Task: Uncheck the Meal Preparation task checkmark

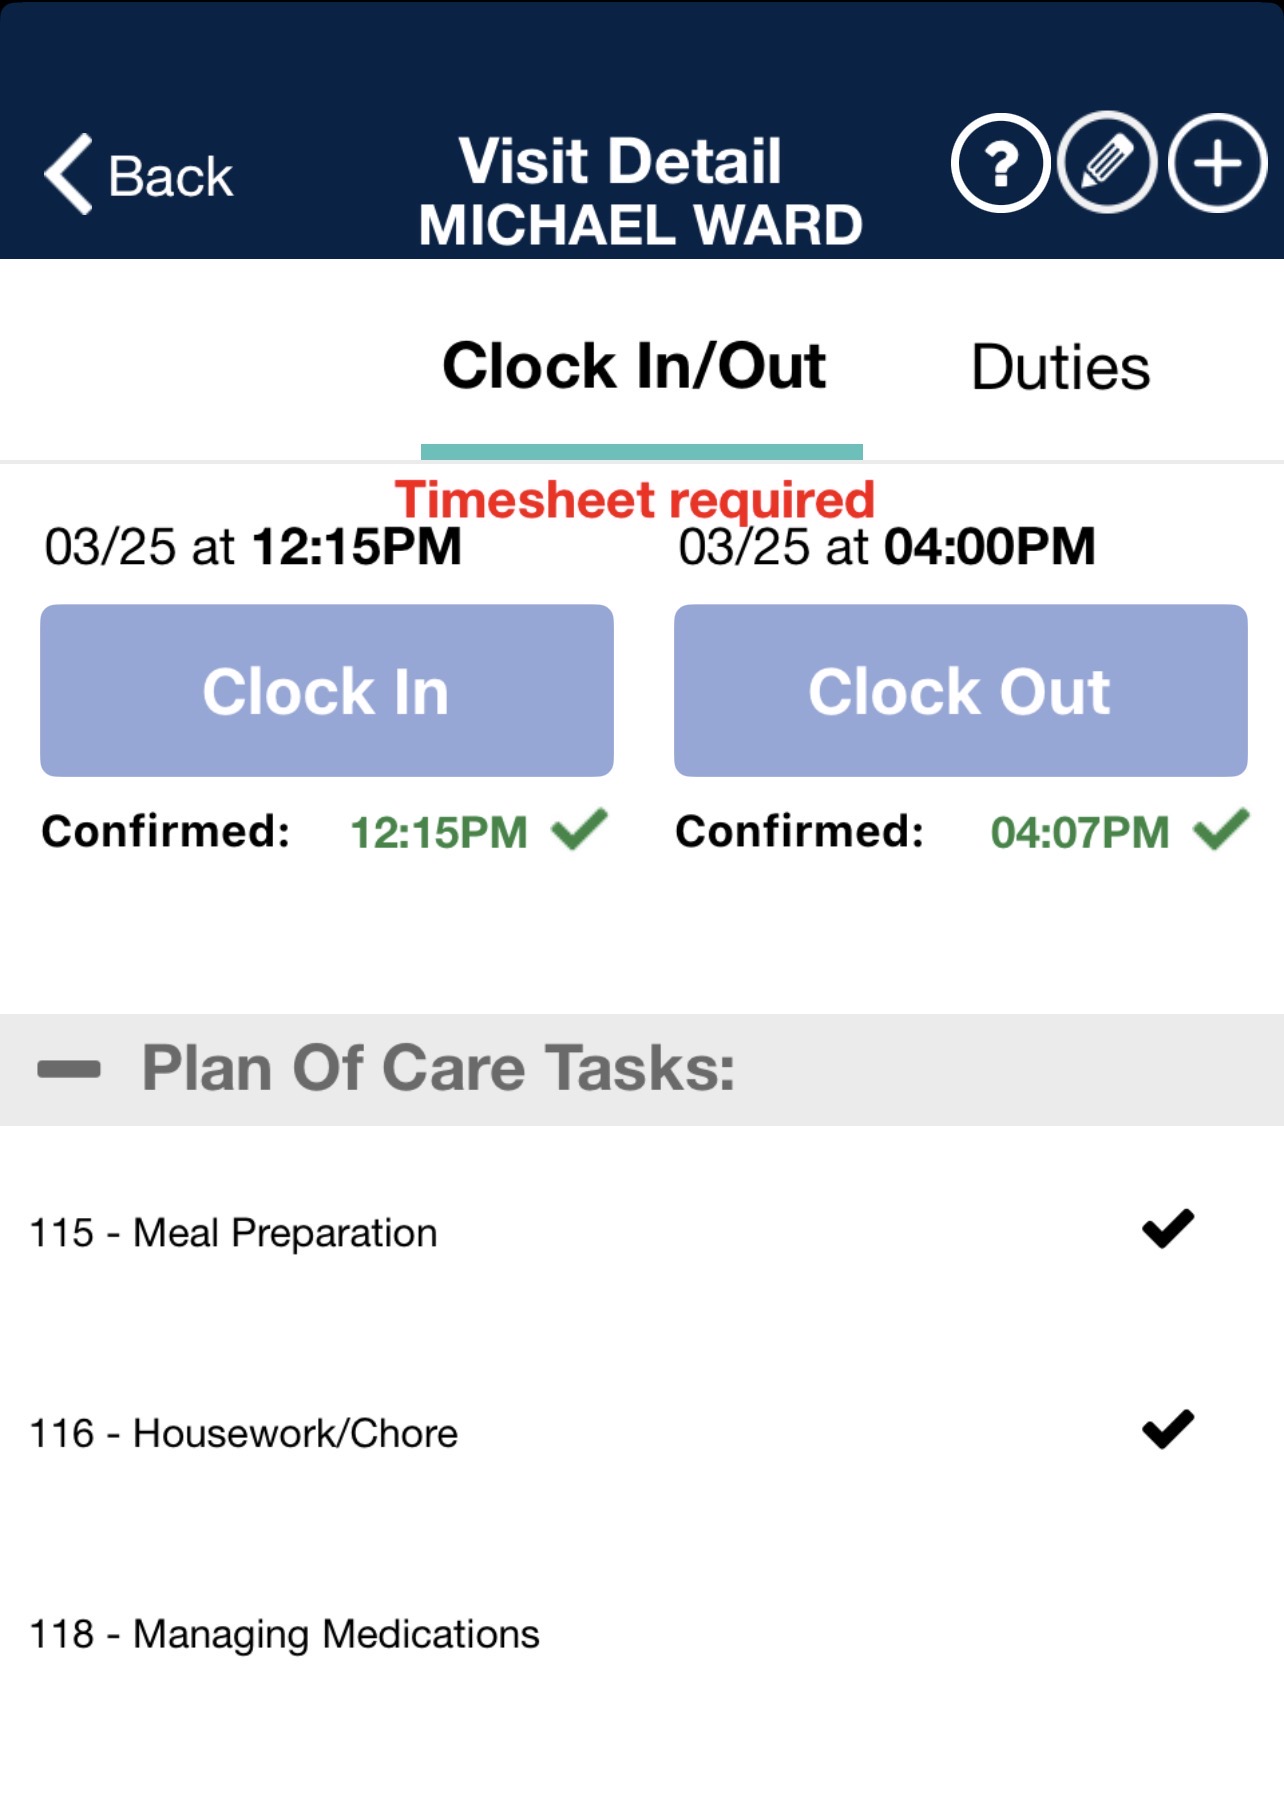Action: (1168, 1229)
